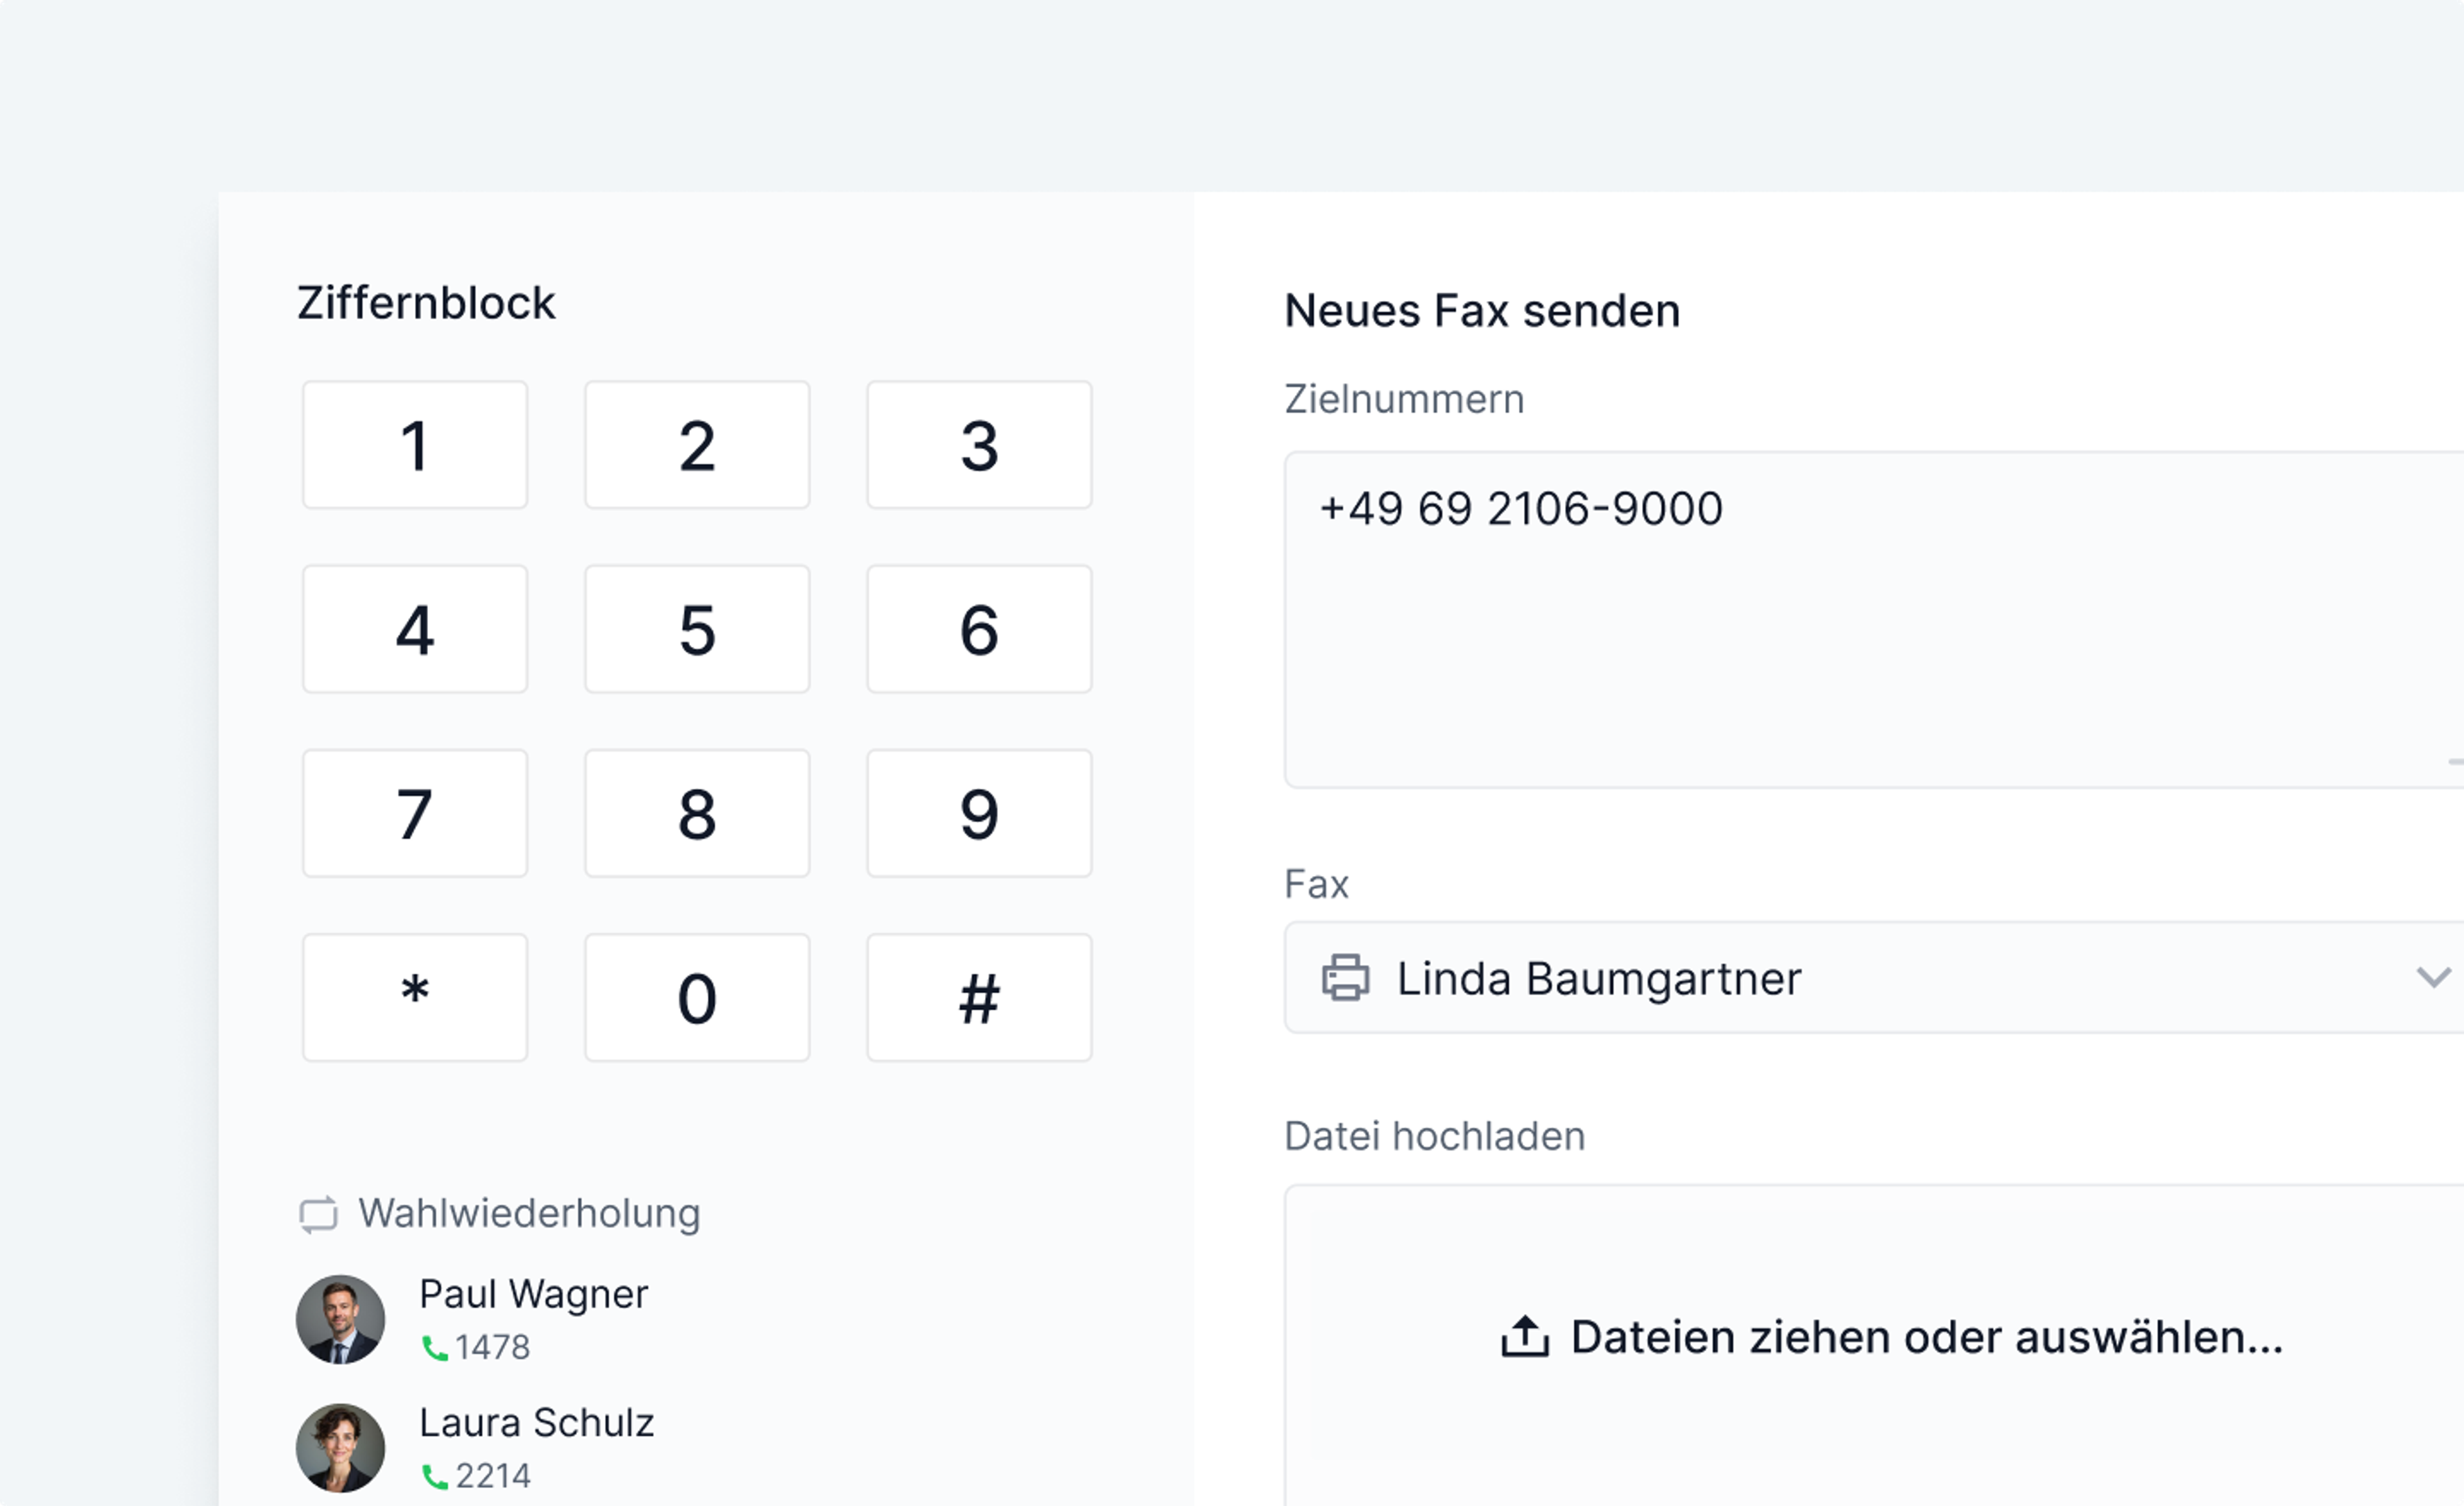This screenshot has width=2464, height=1506.
Task: Click the Wahlwiederholung redial icon
Action: (319, 1214)
